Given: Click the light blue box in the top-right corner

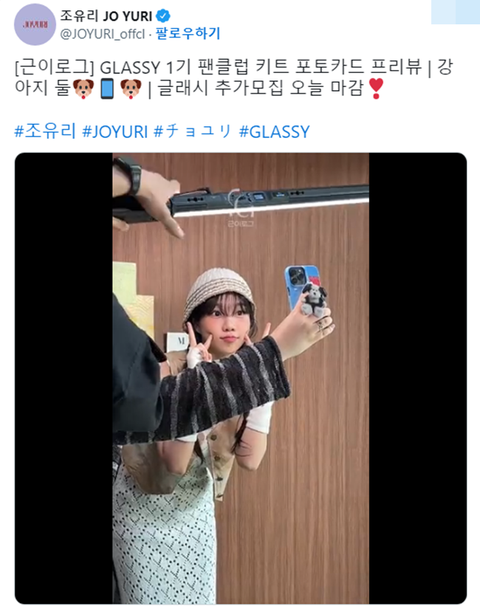Looking at the screenshot, I should coord(456,12).
